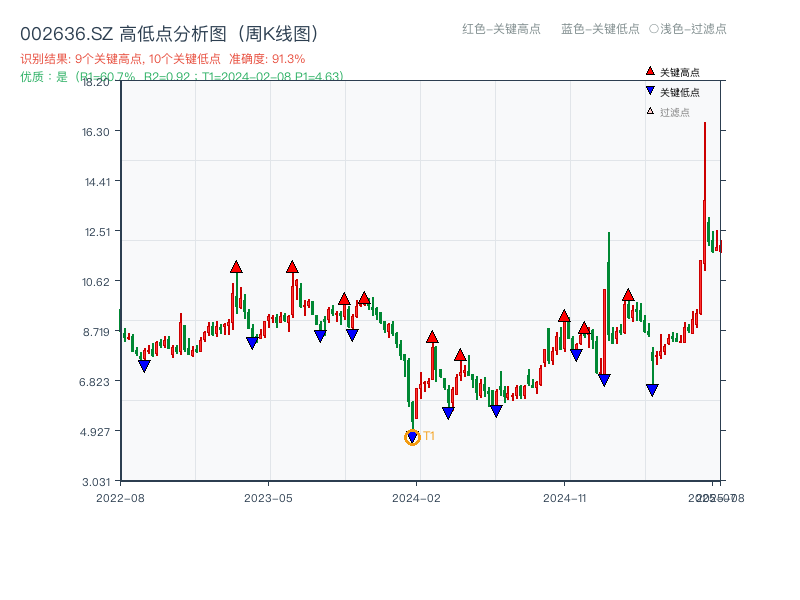Click the 6.823 y-axis price label
The image size is (800, 600).
[94, 382]
